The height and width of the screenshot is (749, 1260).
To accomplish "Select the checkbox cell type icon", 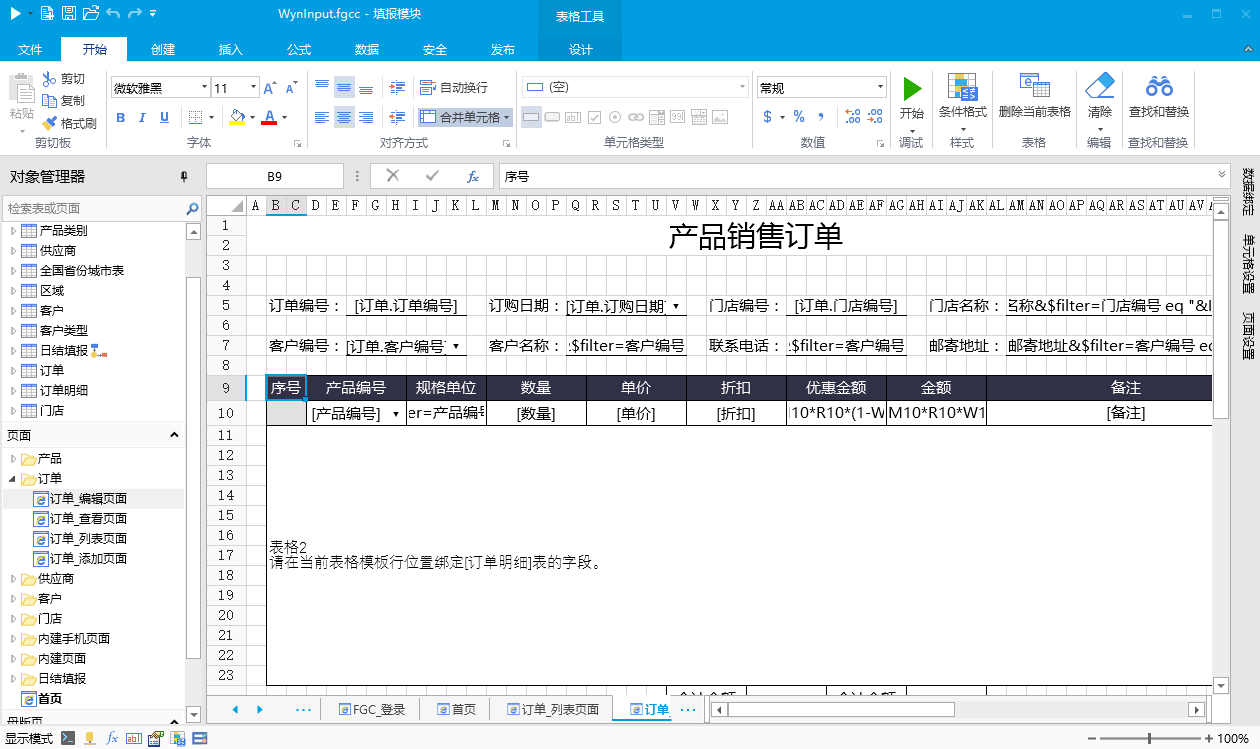I will click(595, 117).
